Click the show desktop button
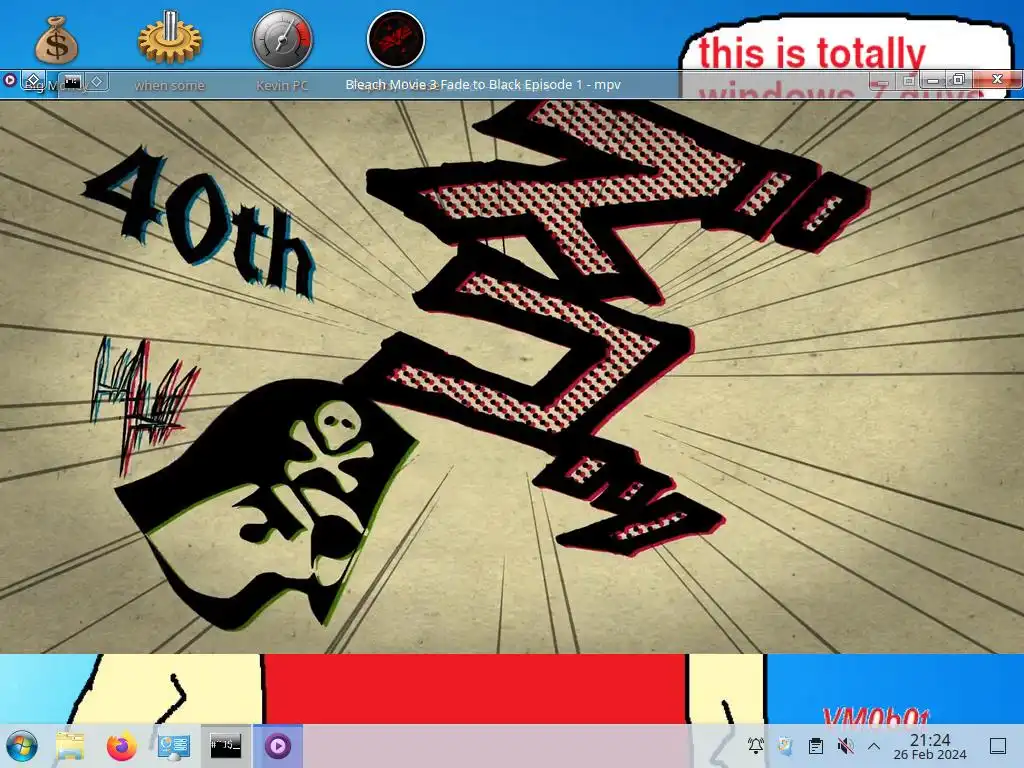The image size is (1024, 768). (998, 745)
